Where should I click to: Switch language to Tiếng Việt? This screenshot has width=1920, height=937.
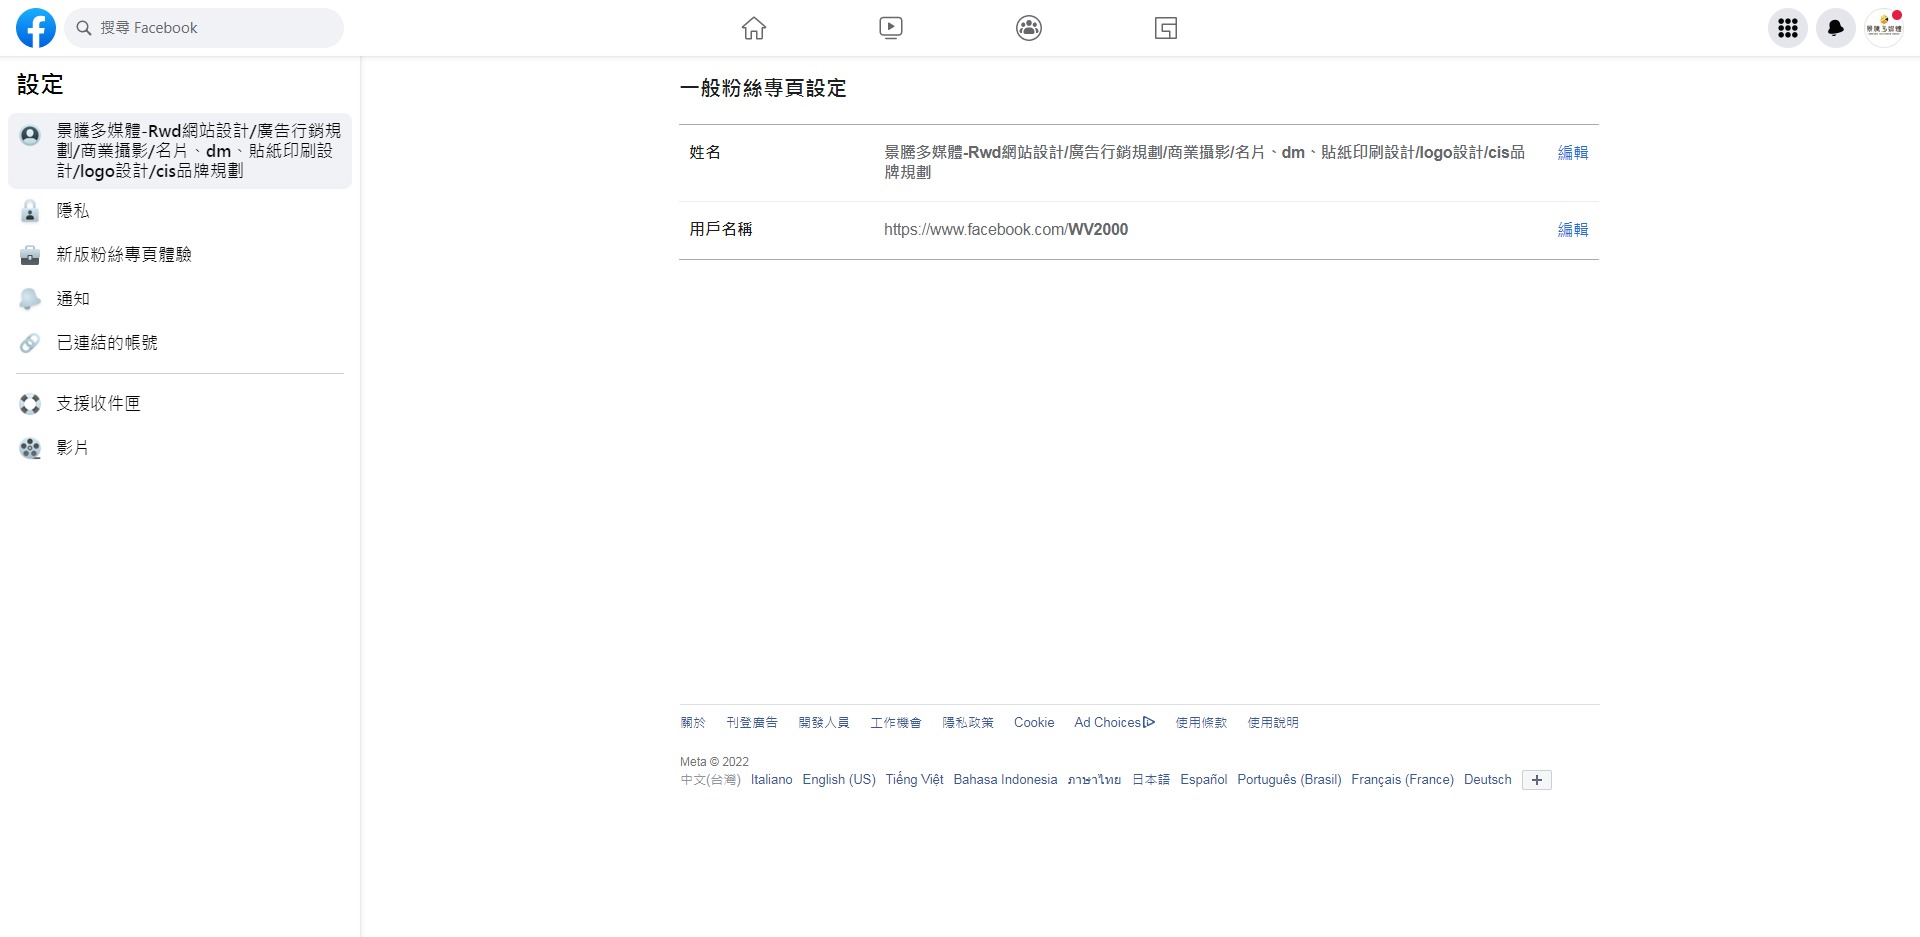(x=914, y=780)
